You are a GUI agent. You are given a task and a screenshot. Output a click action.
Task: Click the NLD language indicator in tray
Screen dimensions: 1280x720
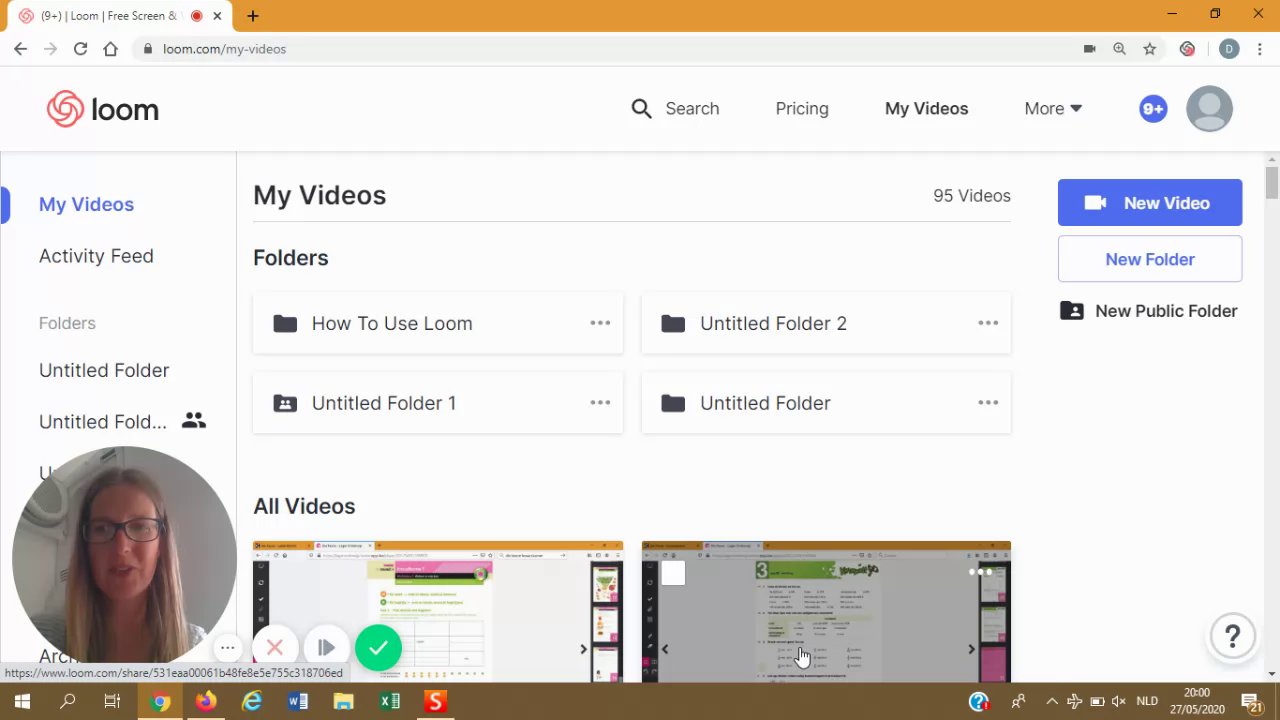1147,702
